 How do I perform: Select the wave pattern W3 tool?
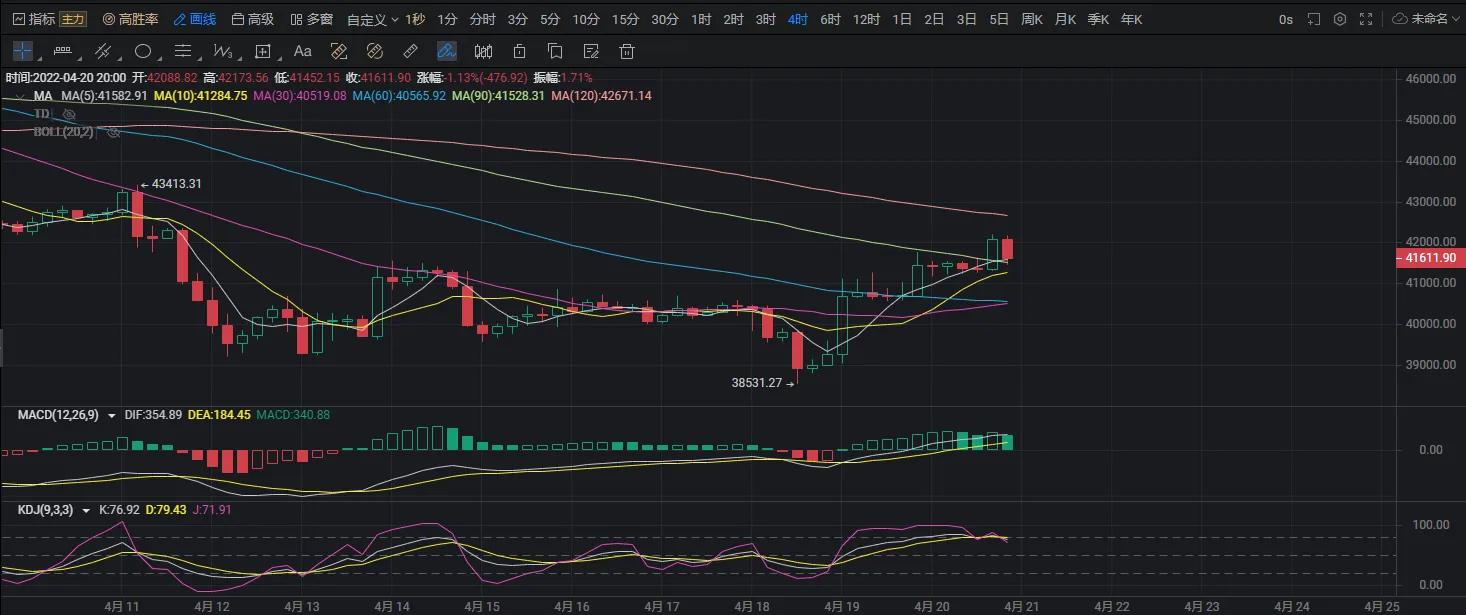pyautogui.click(x=223, y=51)
